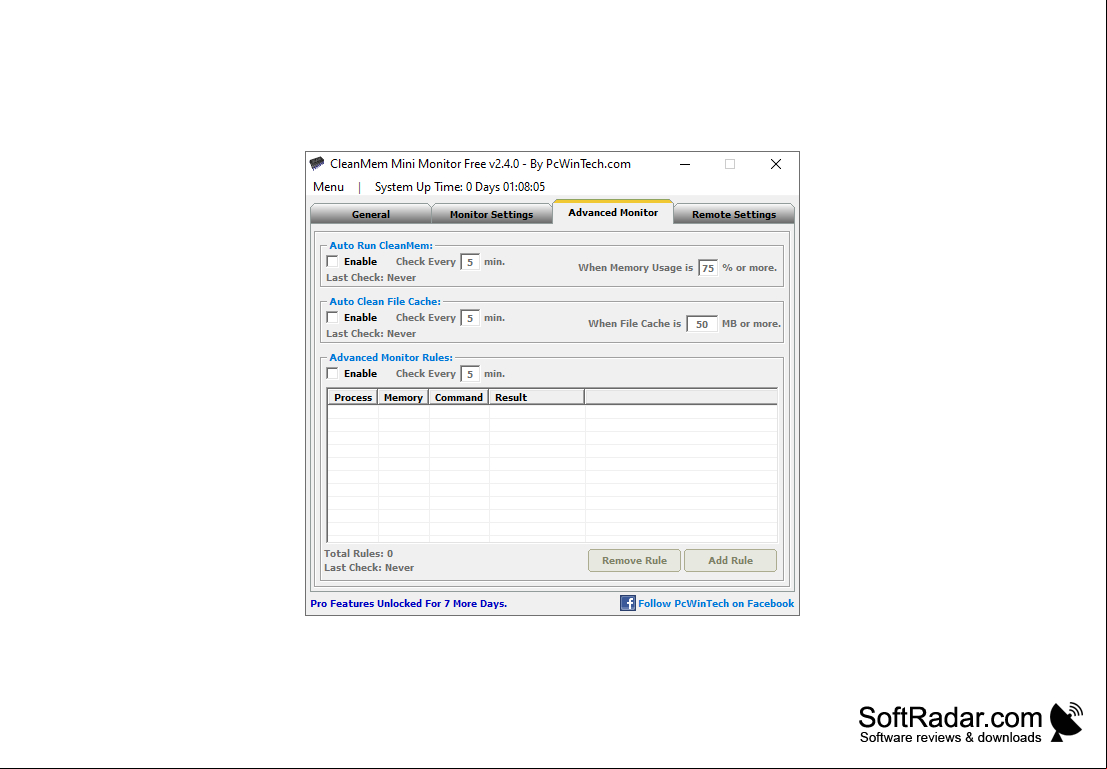Image resolution: width=1107 pixels, height=769 pixels.
Task: Click the Memory column header
Action: point(403,397)
